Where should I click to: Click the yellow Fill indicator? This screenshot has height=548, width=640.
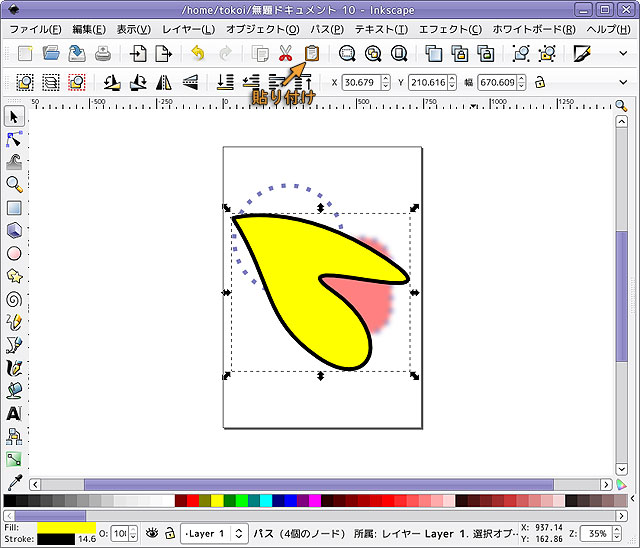point(66,526)
